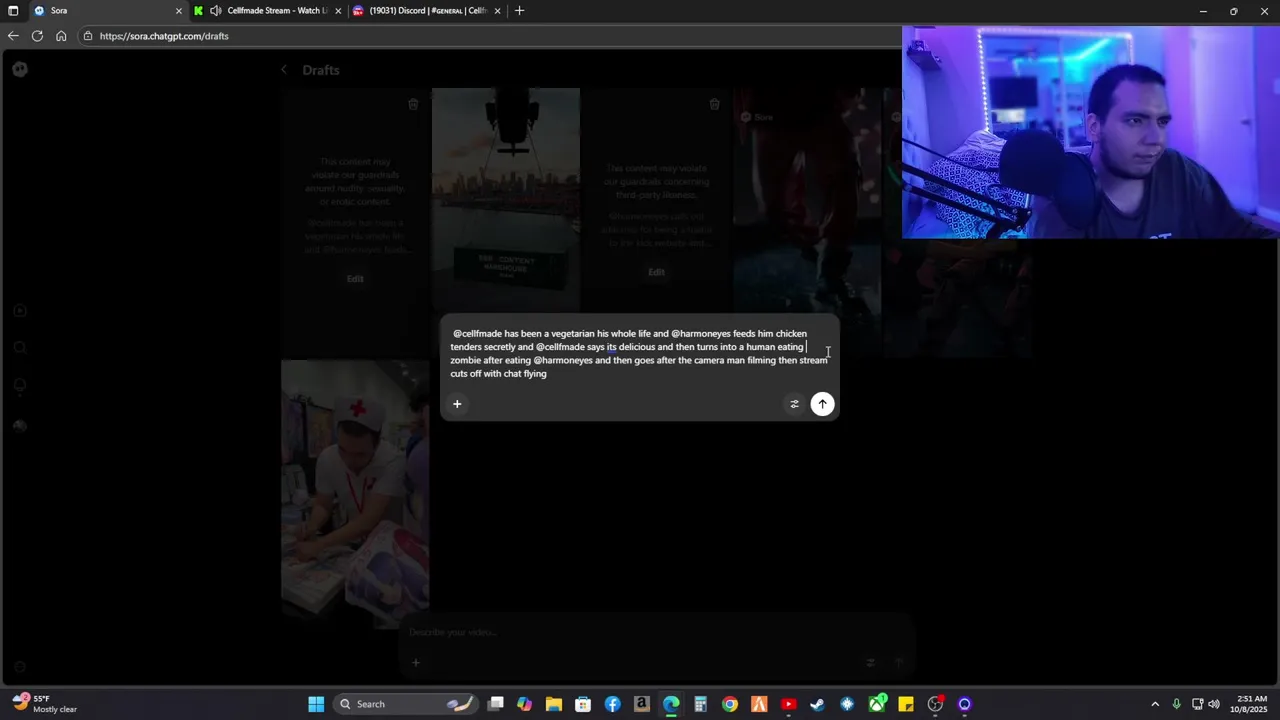This screenshot has width=1280, height=720.
Task: Mute audio on the Cellfmade Stream tab
Action: click(x=215, y=11)
